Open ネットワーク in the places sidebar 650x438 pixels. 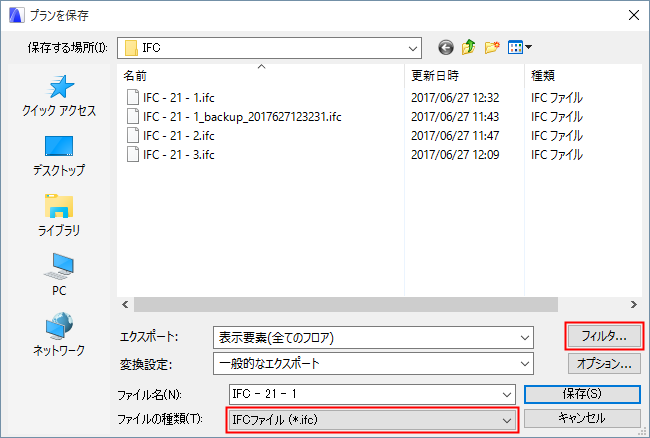[59, 334]
